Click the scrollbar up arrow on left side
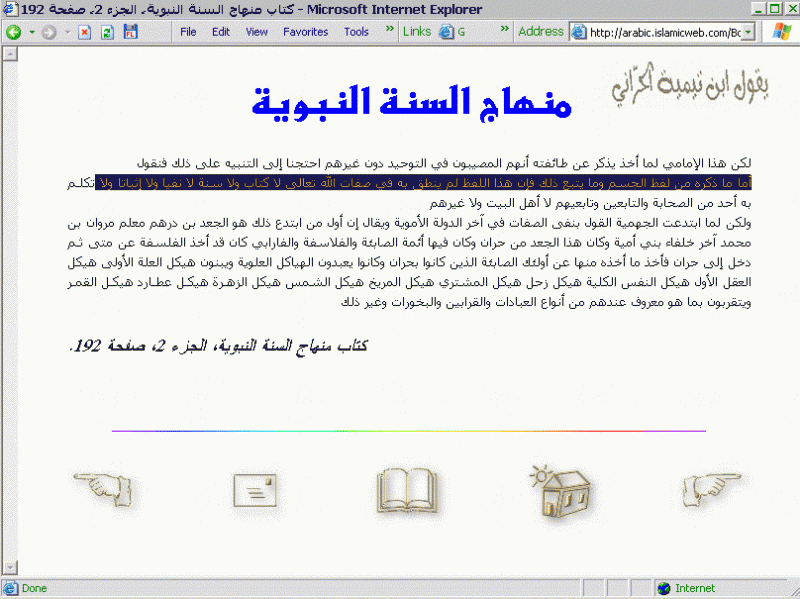 point(10,53)
